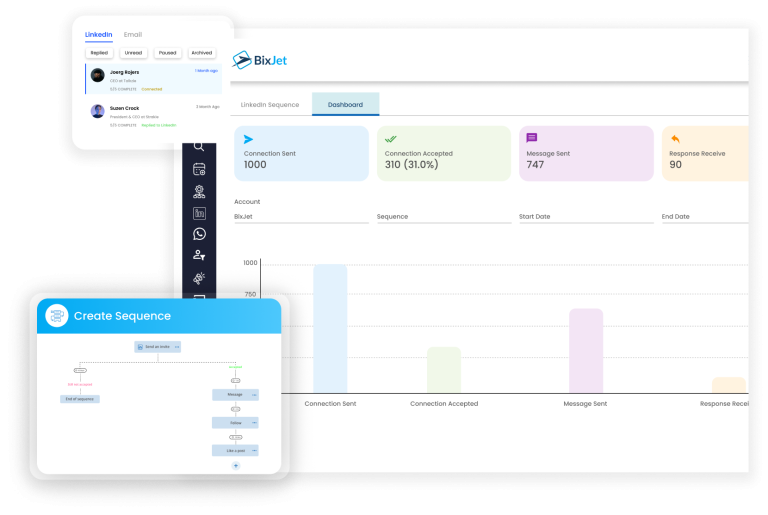The width and height of the screenshot is (768, 515).
Task: Click the purple Message Sent chart bar
Action: [x=586, y=351]
